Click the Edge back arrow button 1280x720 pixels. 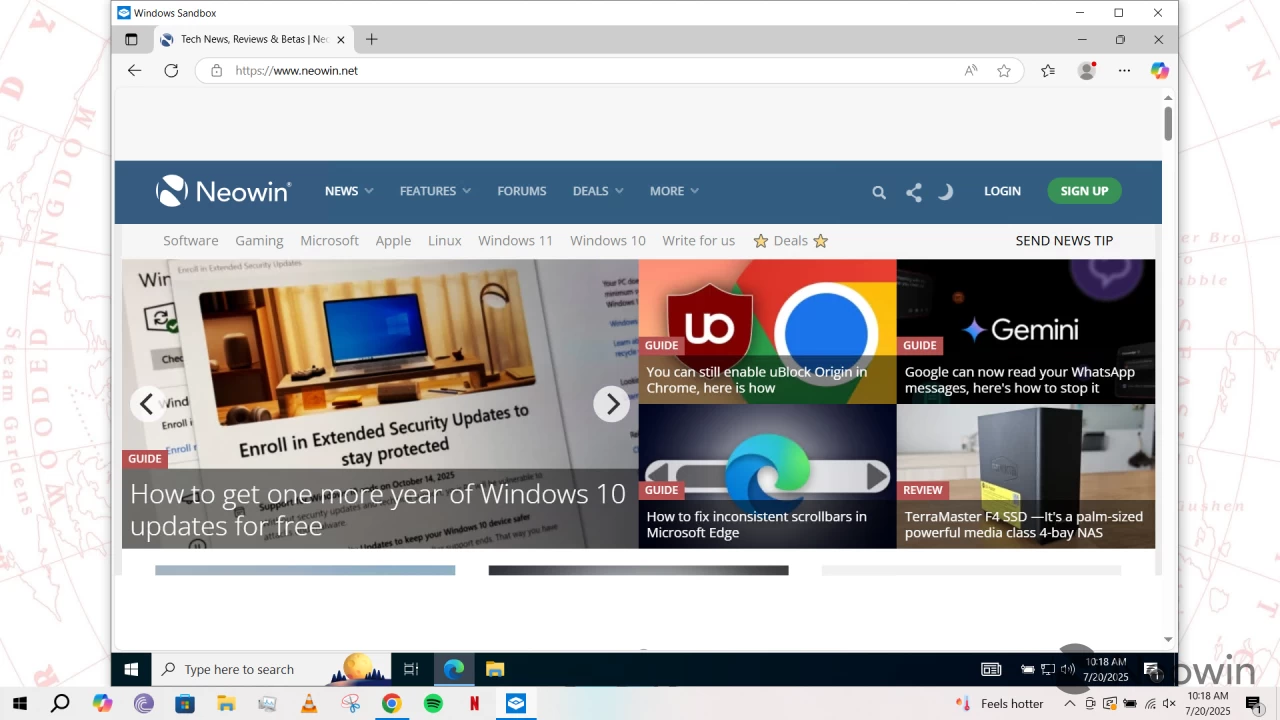tap(134, 70)
